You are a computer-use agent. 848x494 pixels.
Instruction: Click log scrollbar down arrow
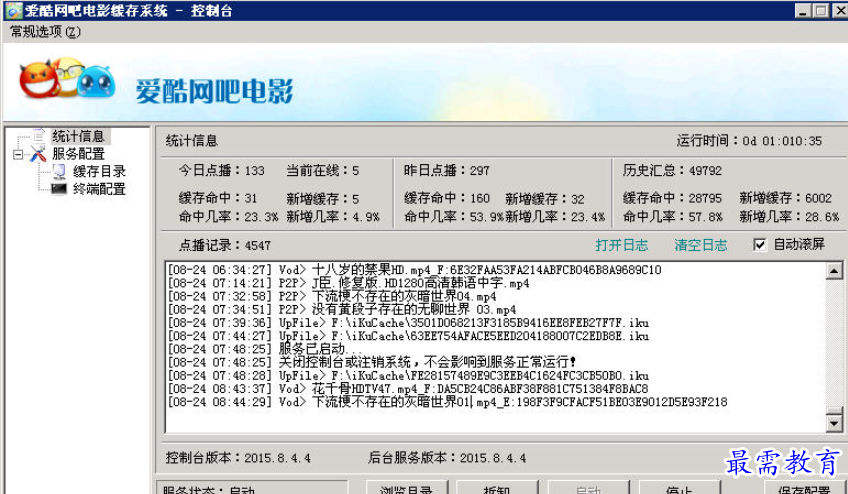point(834,423)
